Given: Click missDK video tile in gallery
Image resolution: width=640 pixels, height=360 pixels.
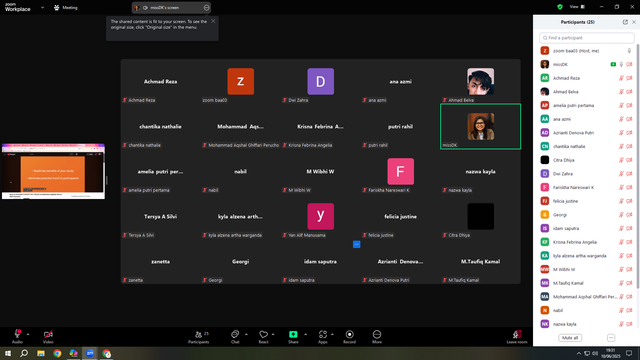Looking at the screenshot, I should (480, 127).
